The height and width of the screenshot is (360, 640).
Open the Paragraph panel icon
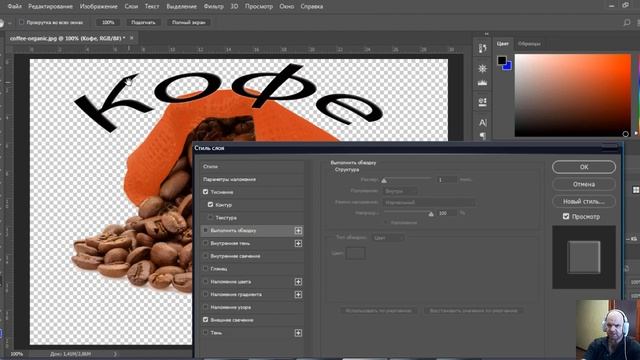[482, 136]
